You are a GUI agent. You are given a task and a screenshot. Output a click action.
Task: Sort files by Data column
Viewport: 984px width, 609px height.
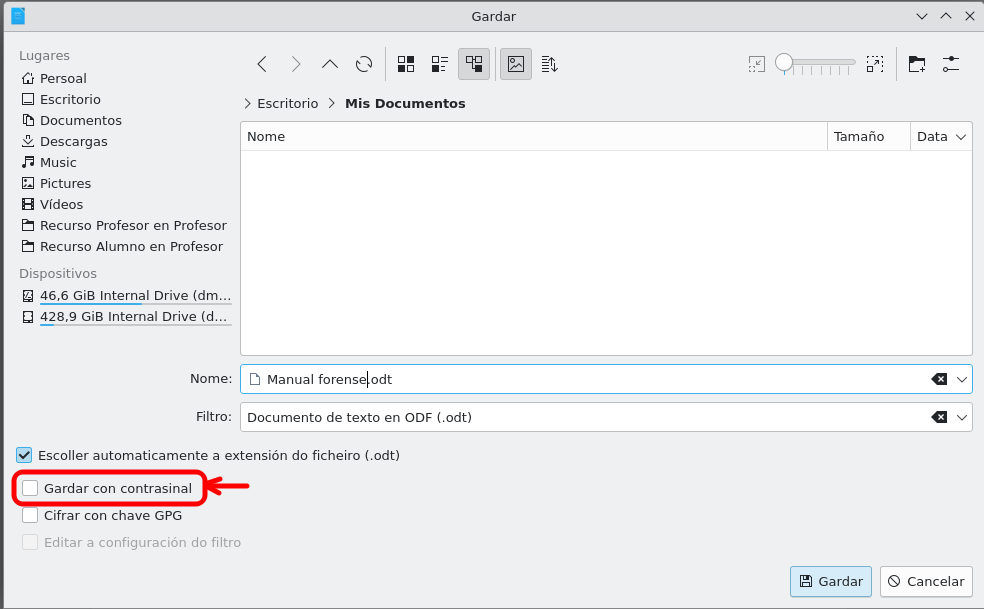941,136
